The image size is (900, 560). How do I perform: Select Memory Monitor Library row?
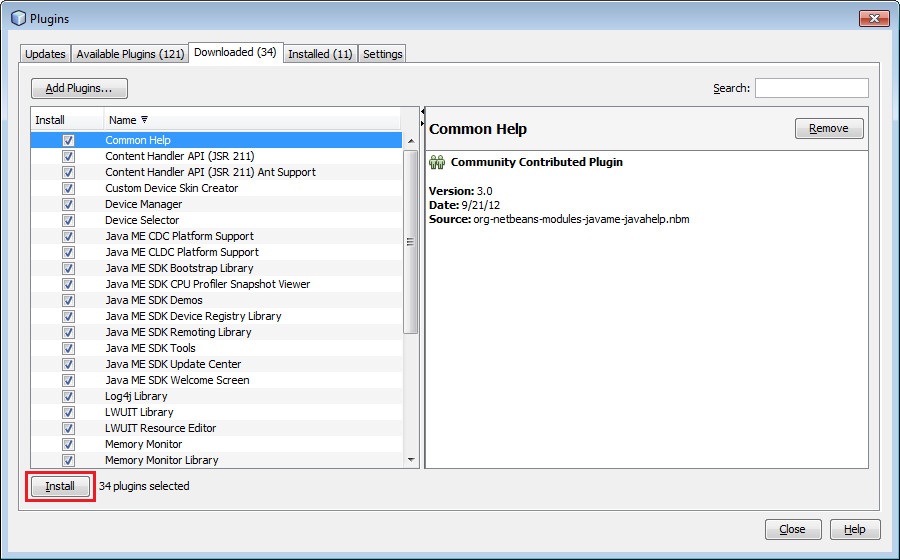[x=216, y=460]
